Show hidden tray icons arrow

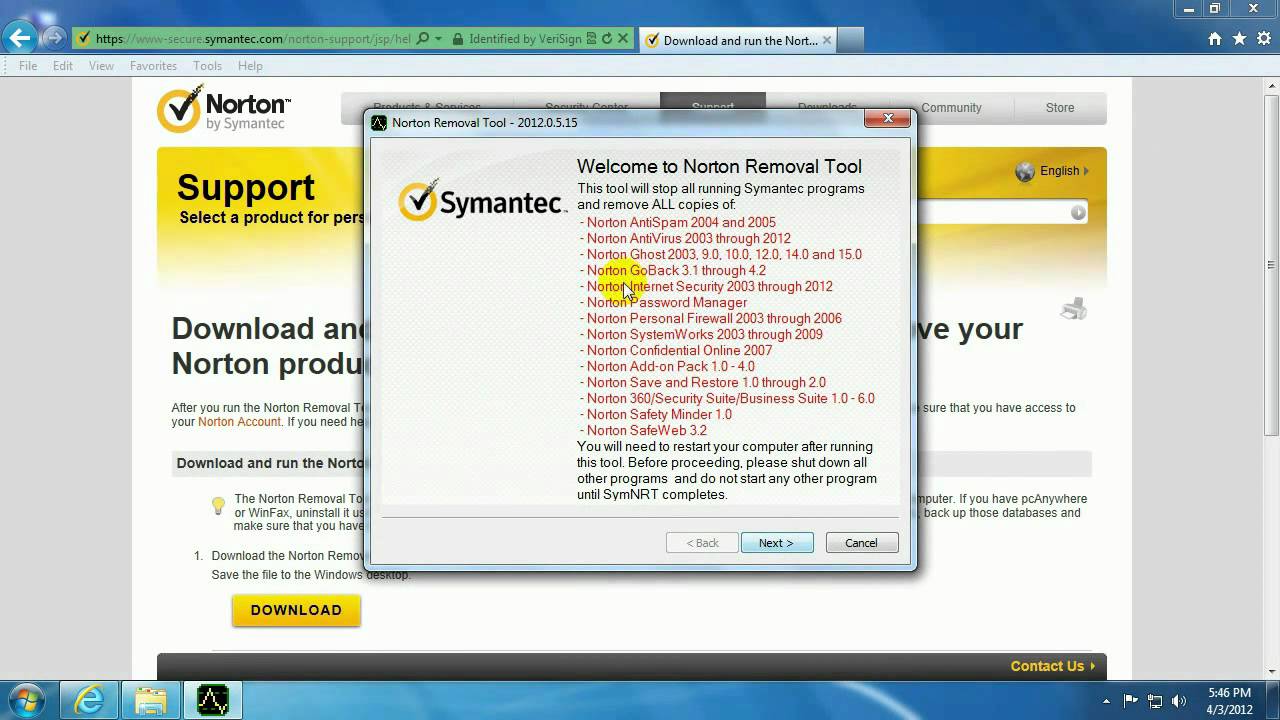click(x=1106, y=701)
